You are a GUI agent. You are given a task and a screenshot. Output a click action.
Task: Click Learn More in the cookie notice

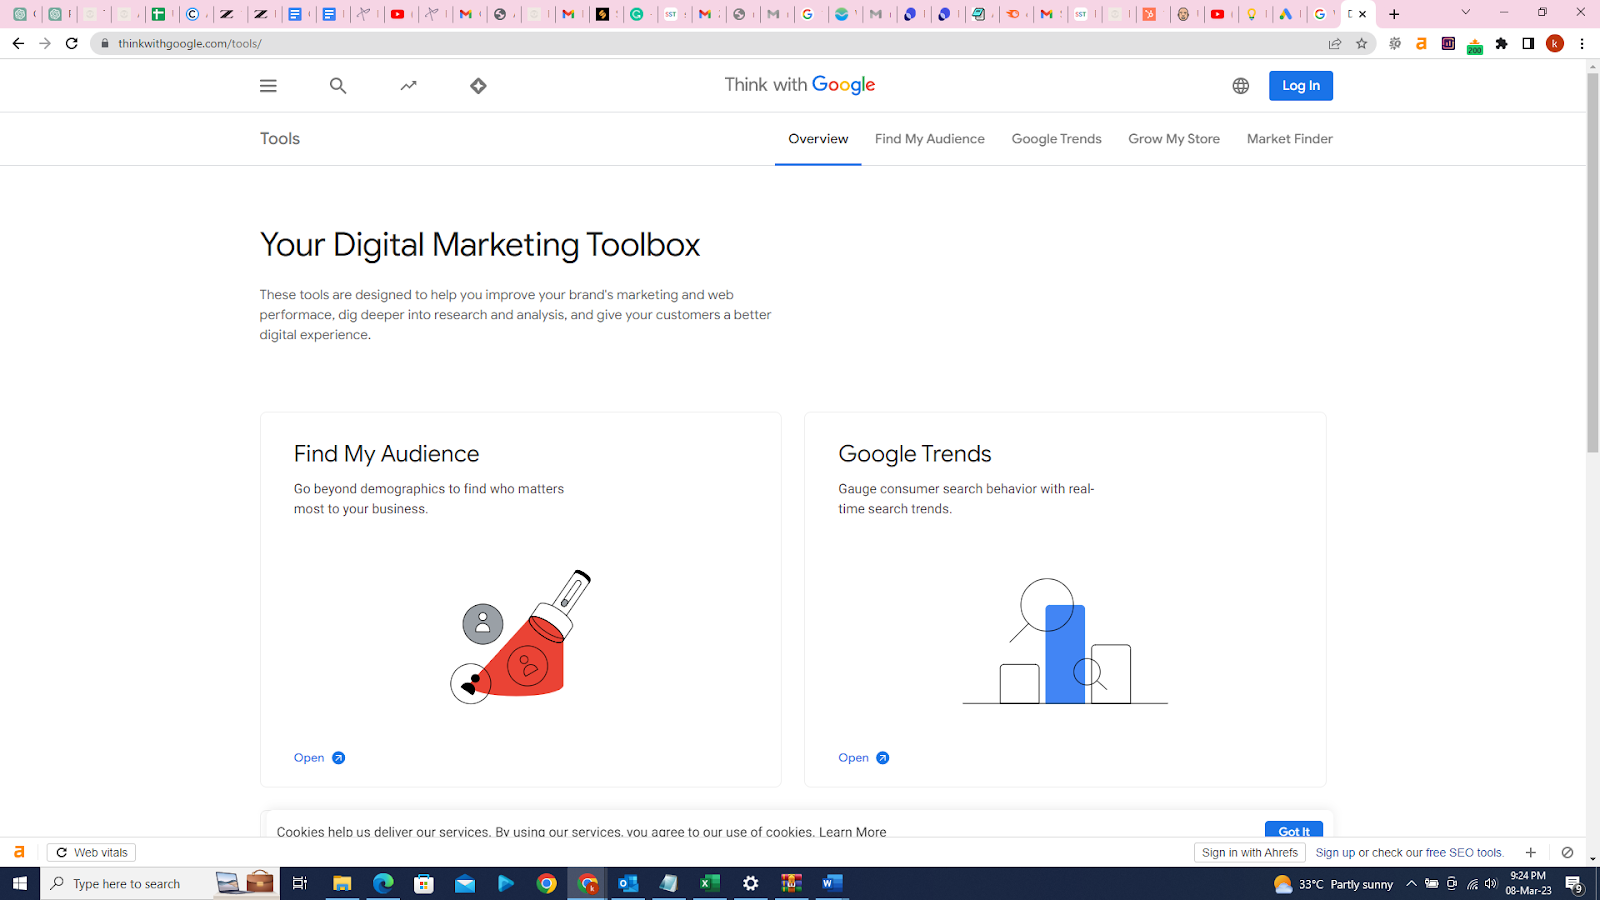click(x=852, y=832)
